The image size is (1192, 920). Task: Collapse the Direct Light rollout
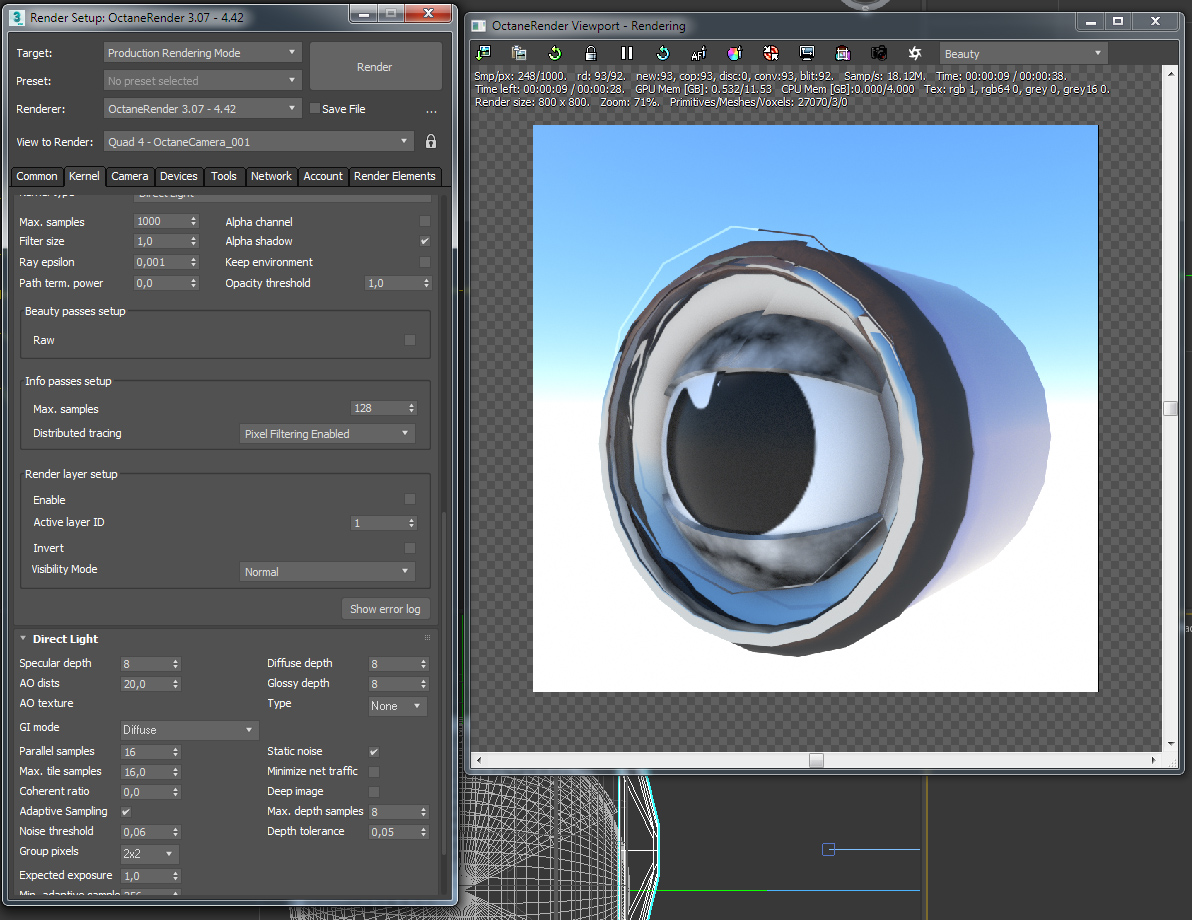point(23,639)
